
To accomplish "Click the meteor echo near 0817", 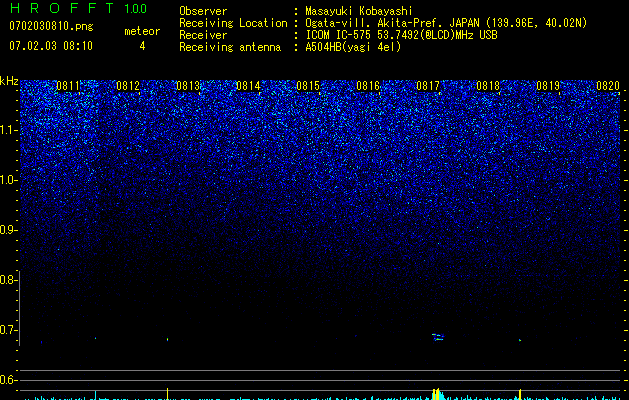I will pos(438,337).
